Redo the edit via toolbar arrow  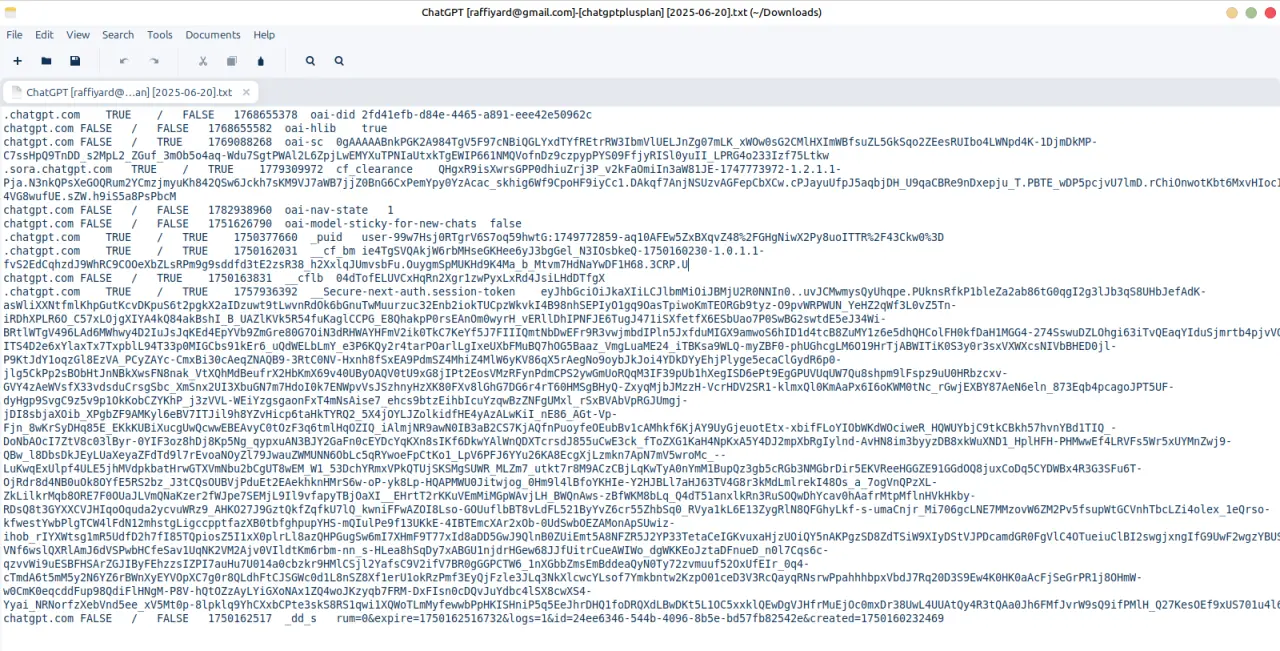154,61
